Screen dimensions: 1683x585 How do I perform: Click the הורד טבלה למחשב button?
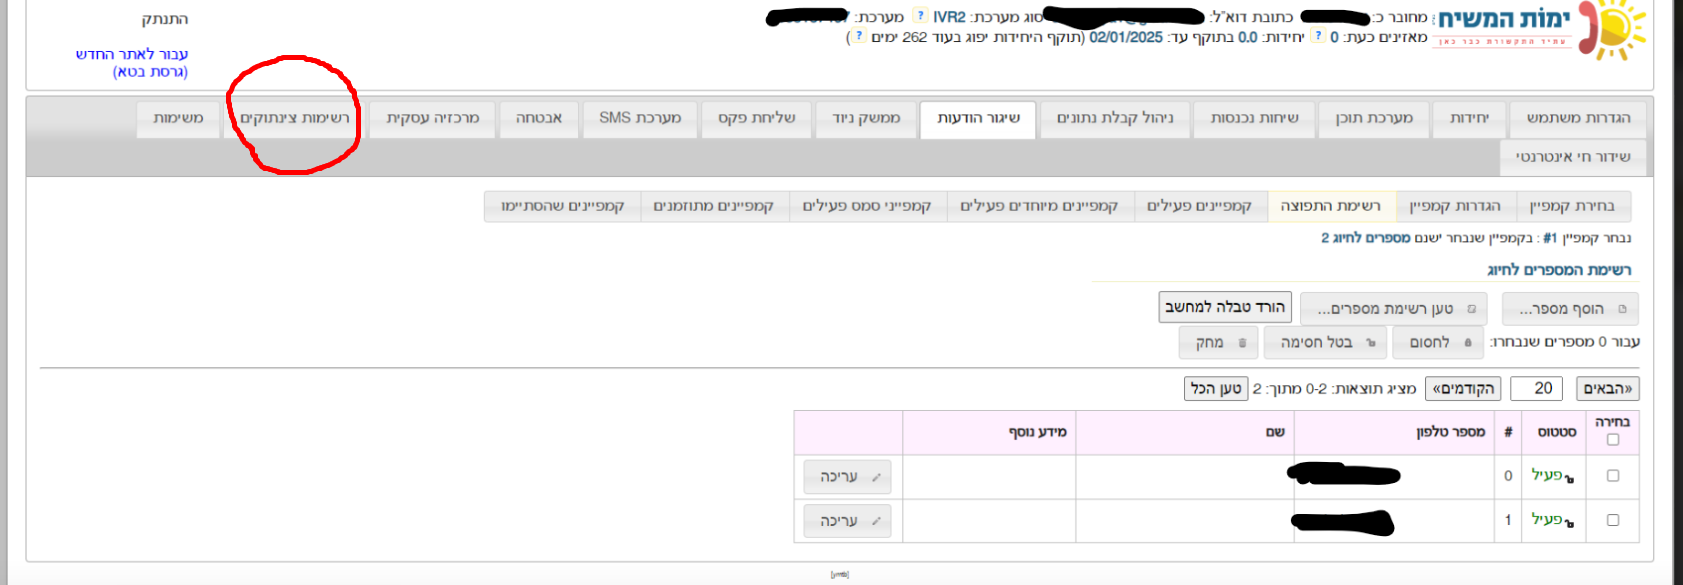1225,307
